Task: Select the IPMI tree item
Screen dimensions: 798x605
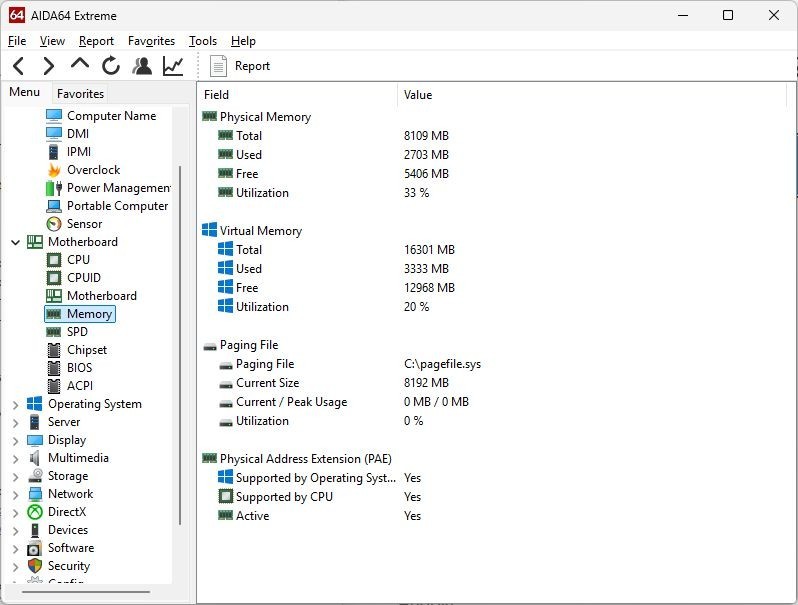Action: click(x=79, y=152)
